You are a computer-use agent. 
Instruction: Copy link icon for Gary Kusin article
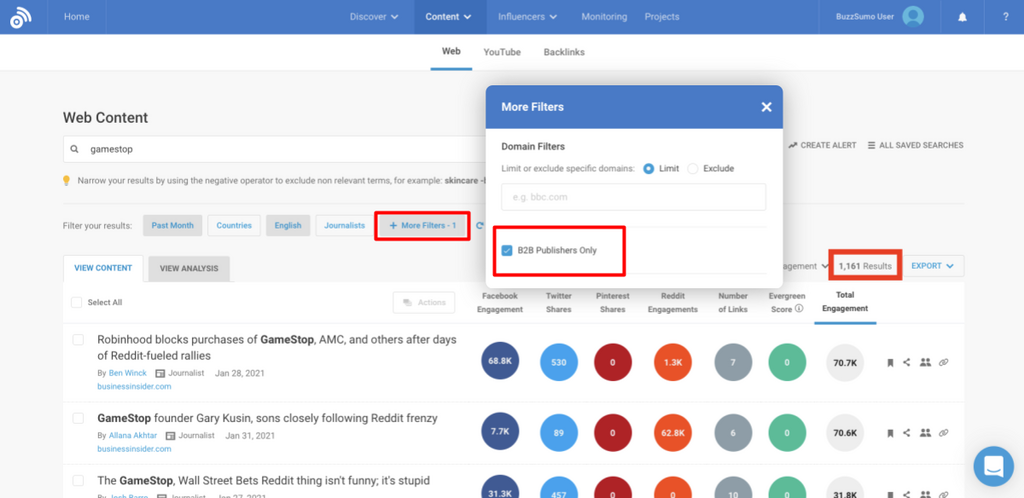943,433
